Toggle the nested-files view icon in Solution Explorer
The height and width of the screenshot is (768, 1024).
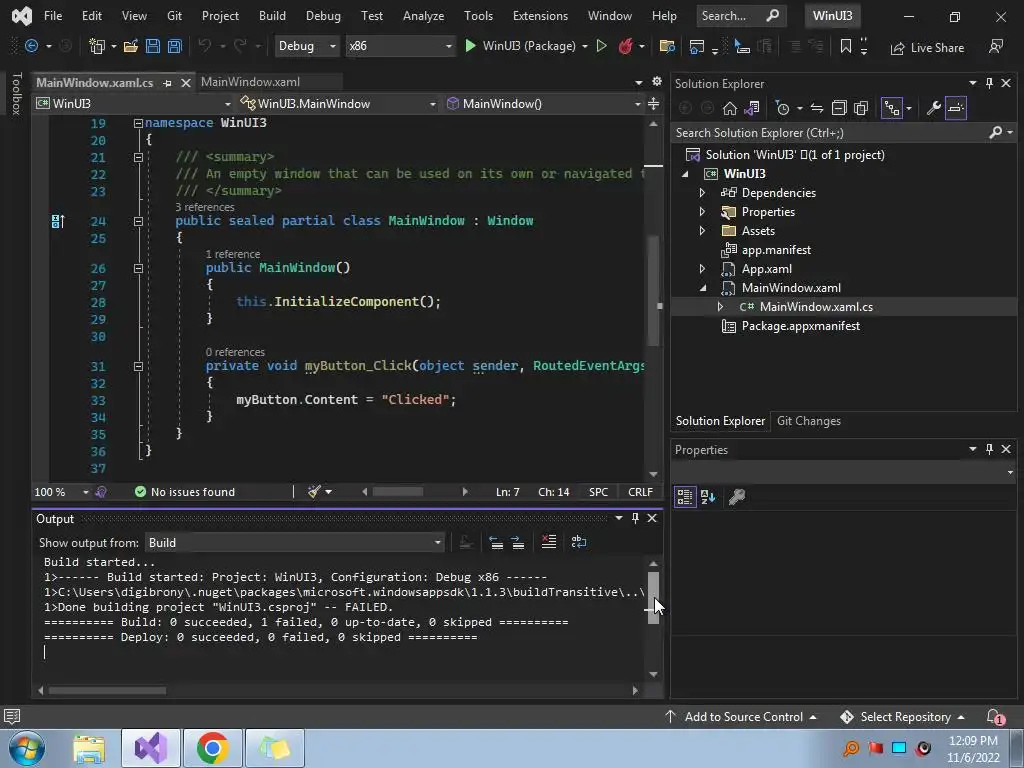891,108
